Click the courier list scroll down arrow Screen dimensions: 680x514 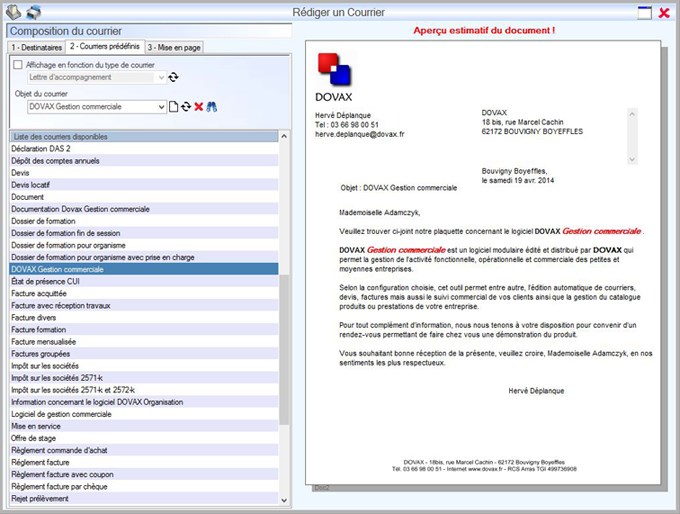[x=284, y=500]
